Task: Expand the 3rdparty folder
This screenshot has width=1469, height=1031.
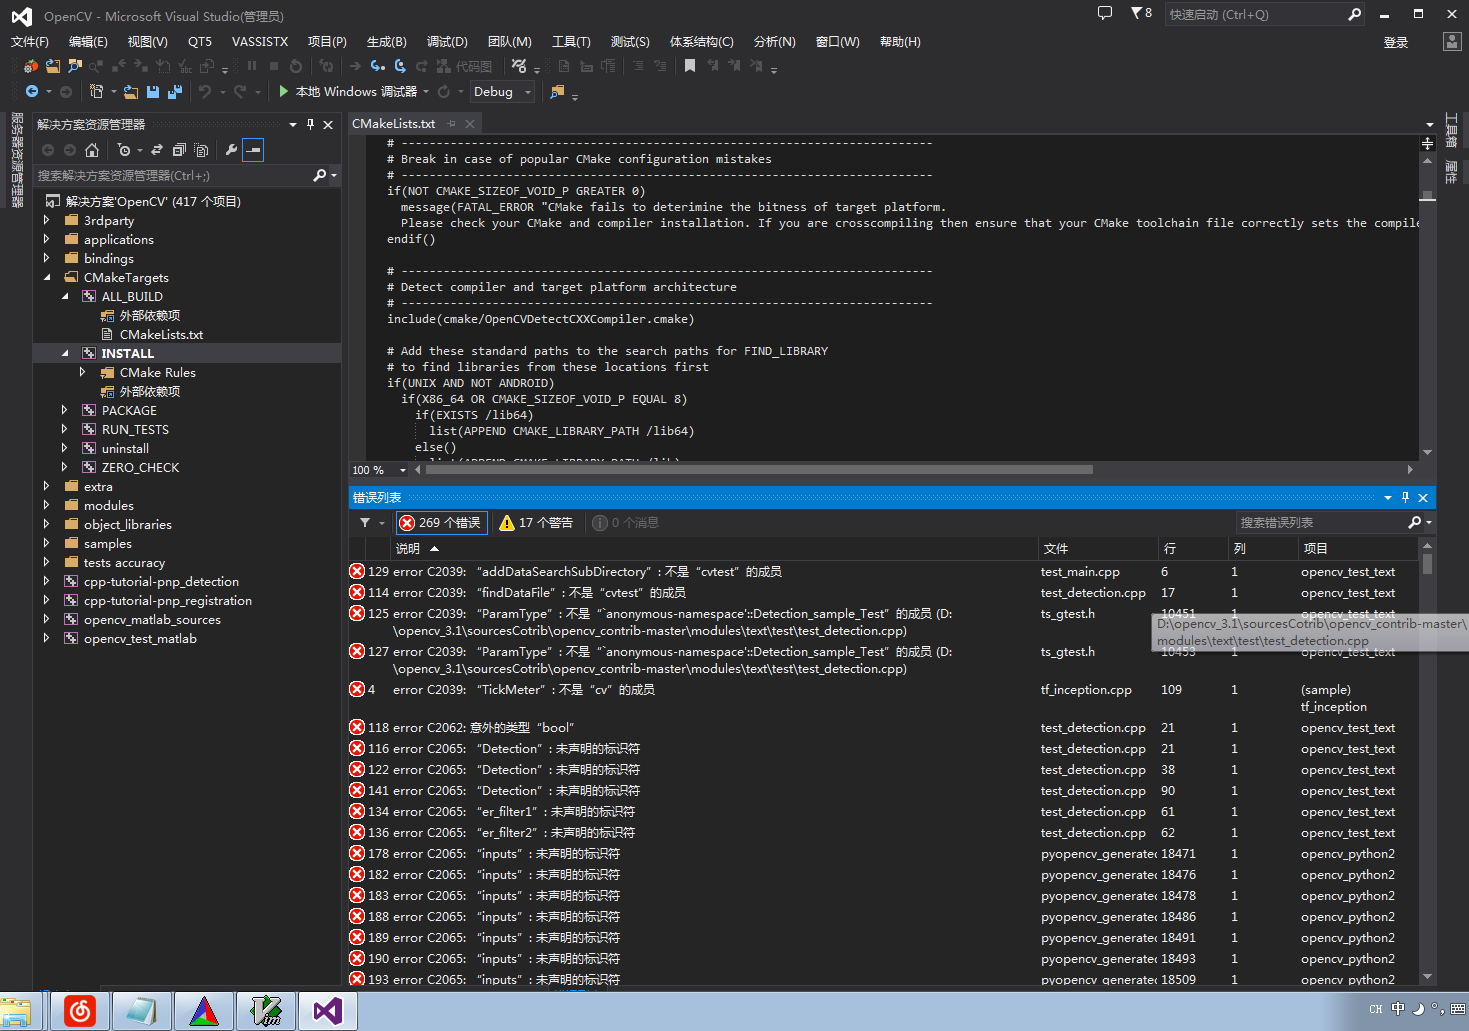Action: (x=46, y=220)
